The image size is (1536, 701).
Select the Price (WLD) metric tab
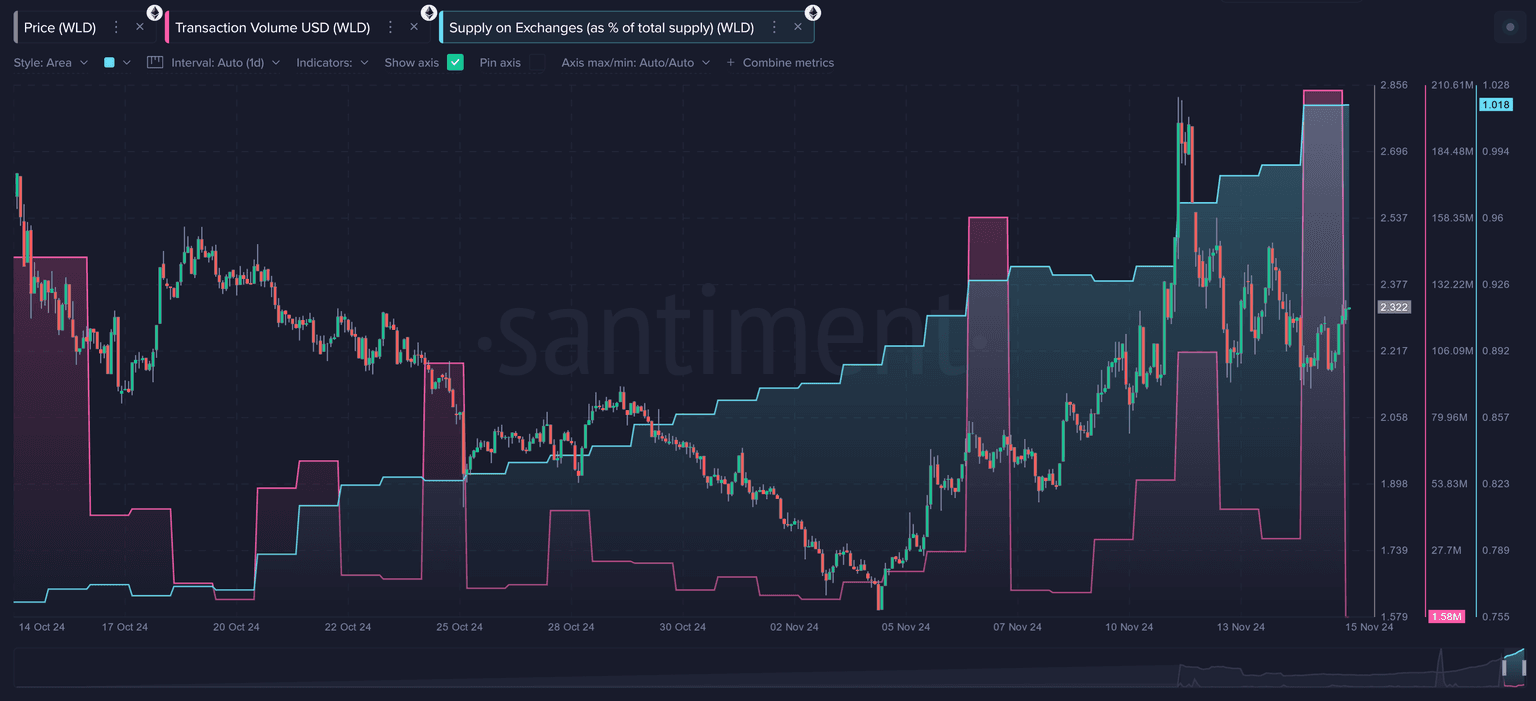pos(60,27)
